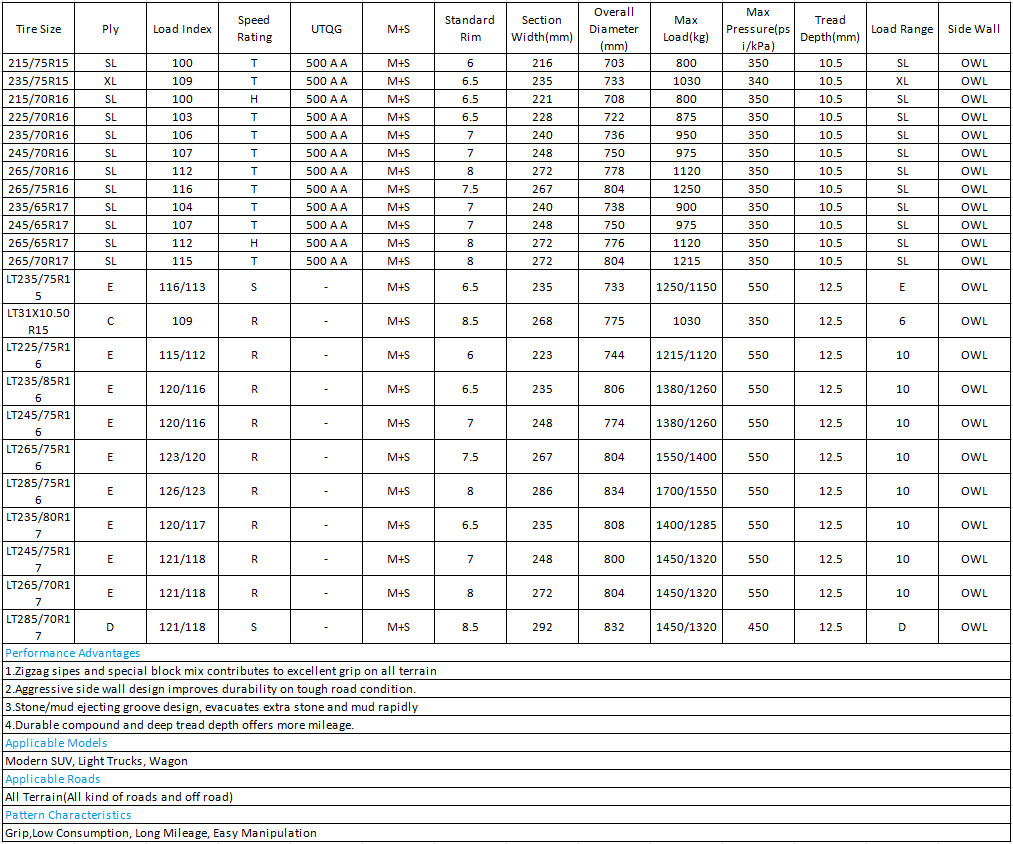1013x844 pixels.
Task: Select tire size cell LT235/75R15
Action: 38,287
